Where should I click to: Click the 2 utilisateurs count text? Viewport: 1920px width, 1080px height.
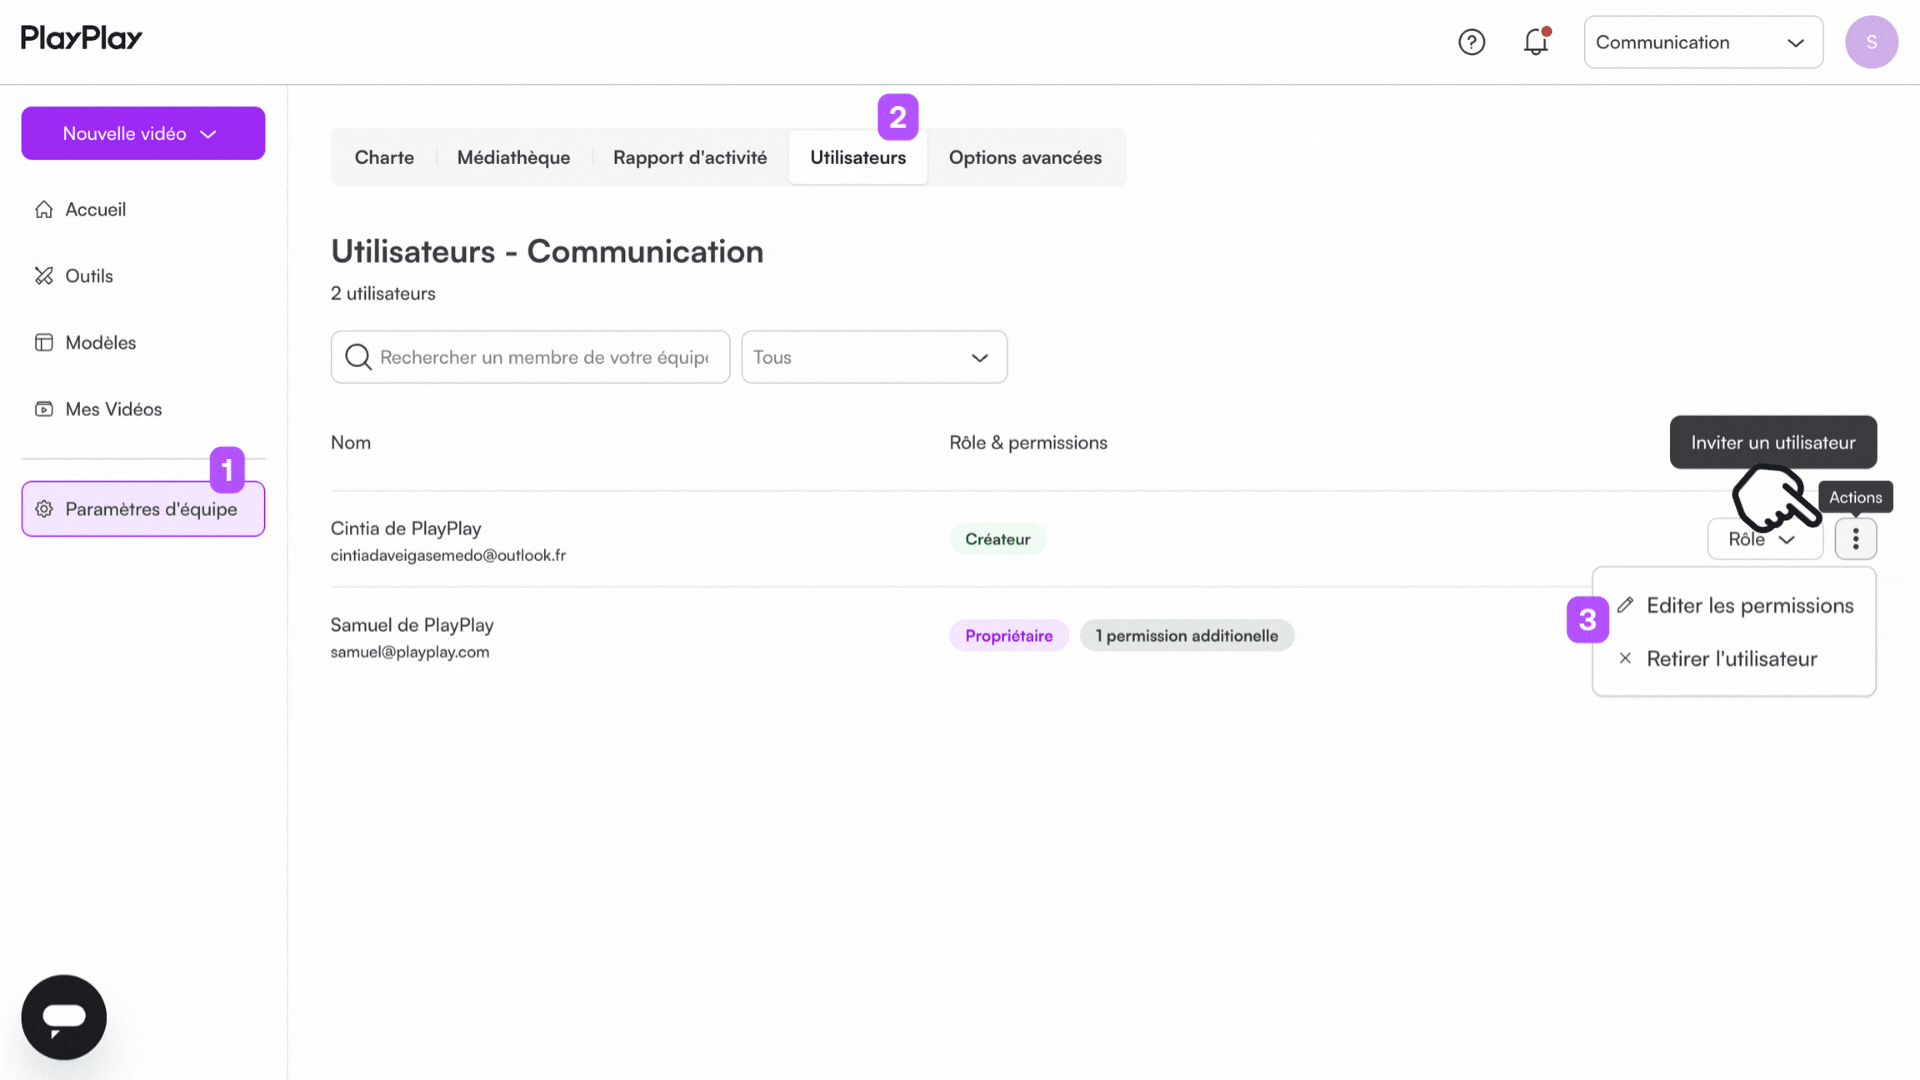[383, 293]
